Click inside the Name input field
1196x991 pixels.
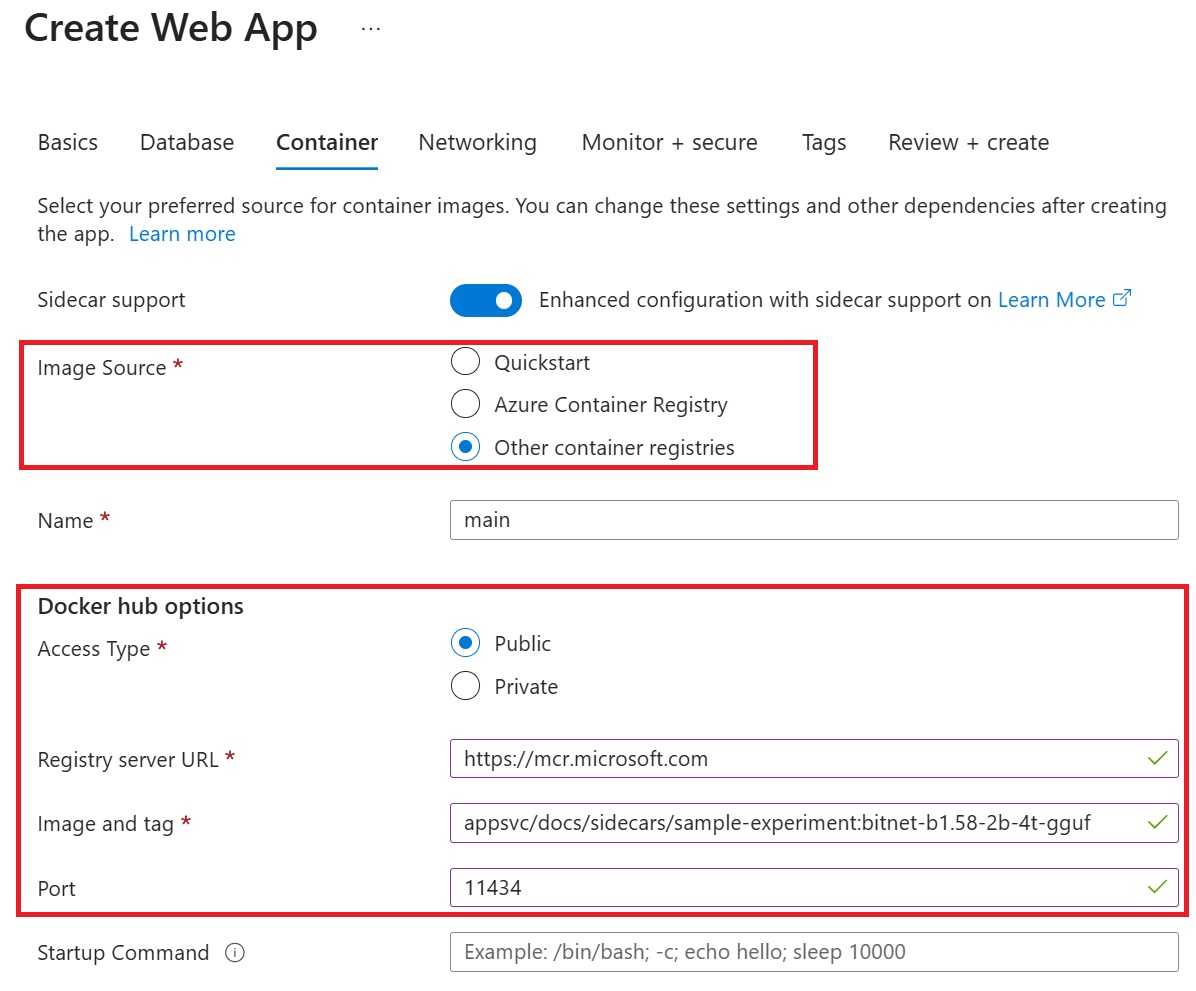(x=813, y=520)
